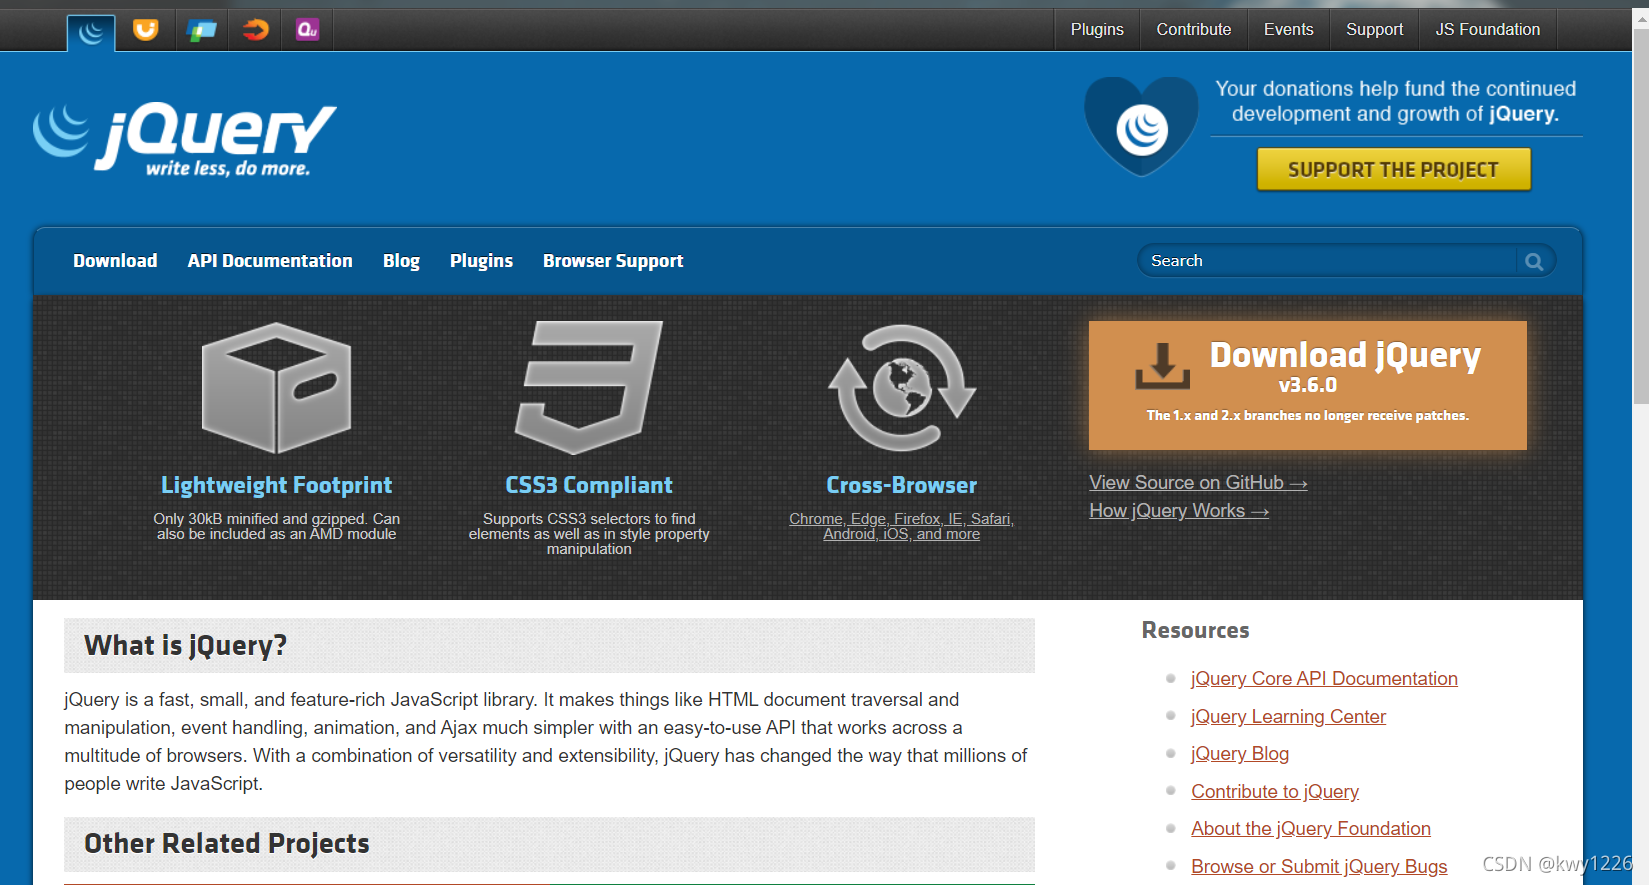1649x885 pixels.
Task: Click the Other Related Projects heading
Action: click(x=227, y=844)
